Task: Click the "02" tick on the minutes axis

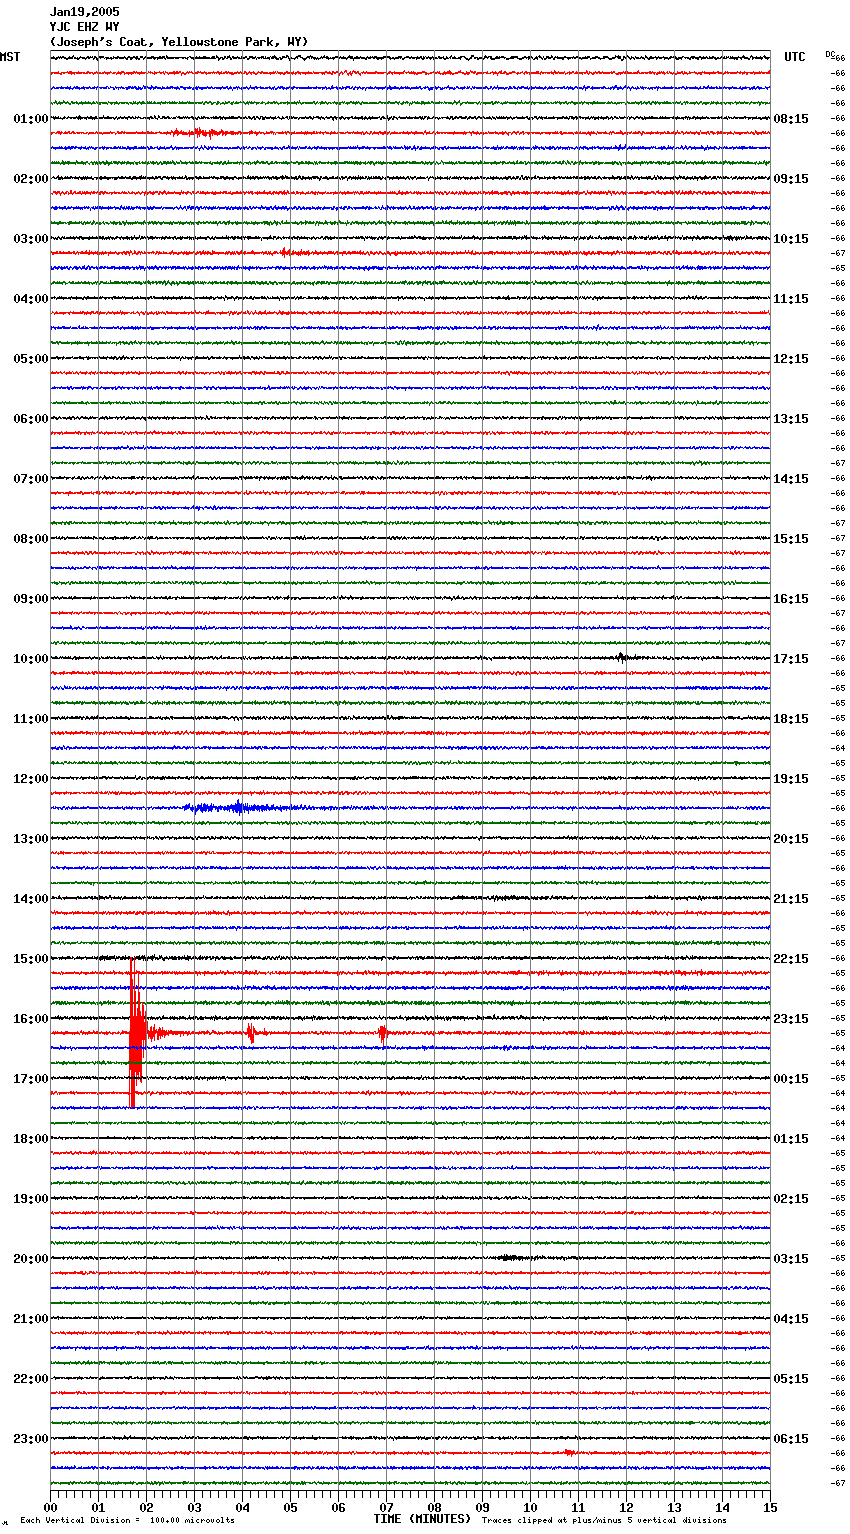Action: (146, 1507)
